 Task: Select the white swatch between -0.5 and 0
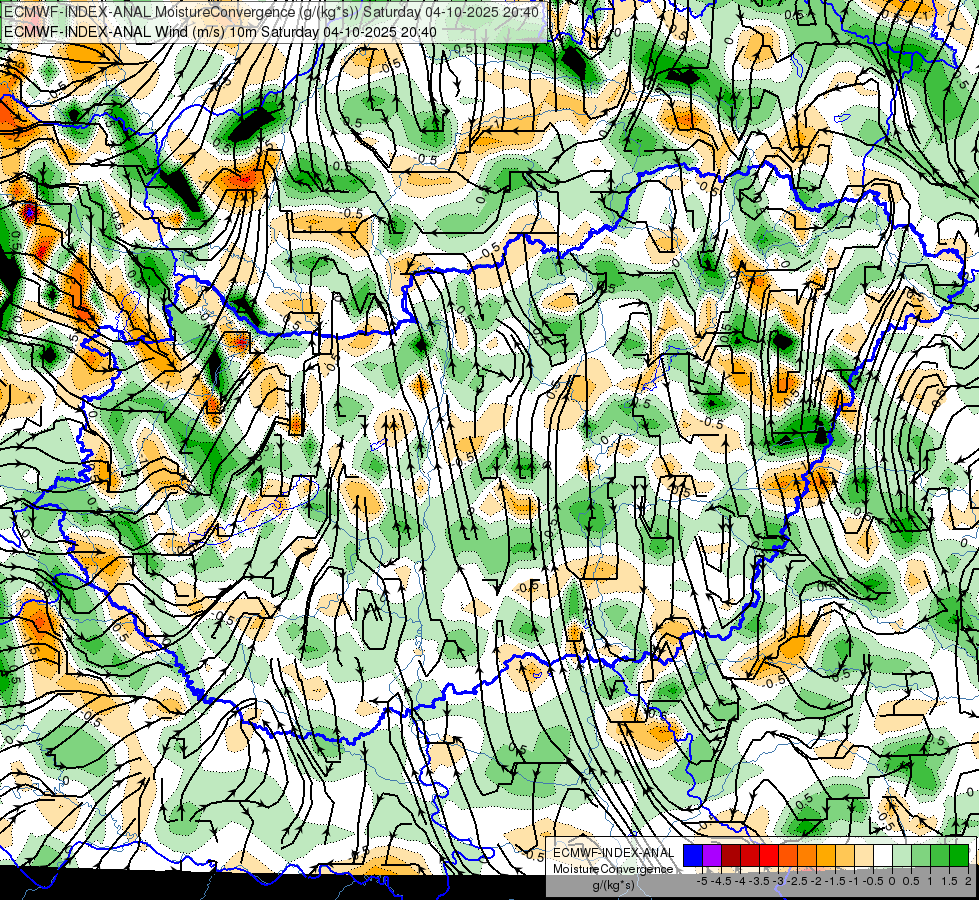[883, 856]
